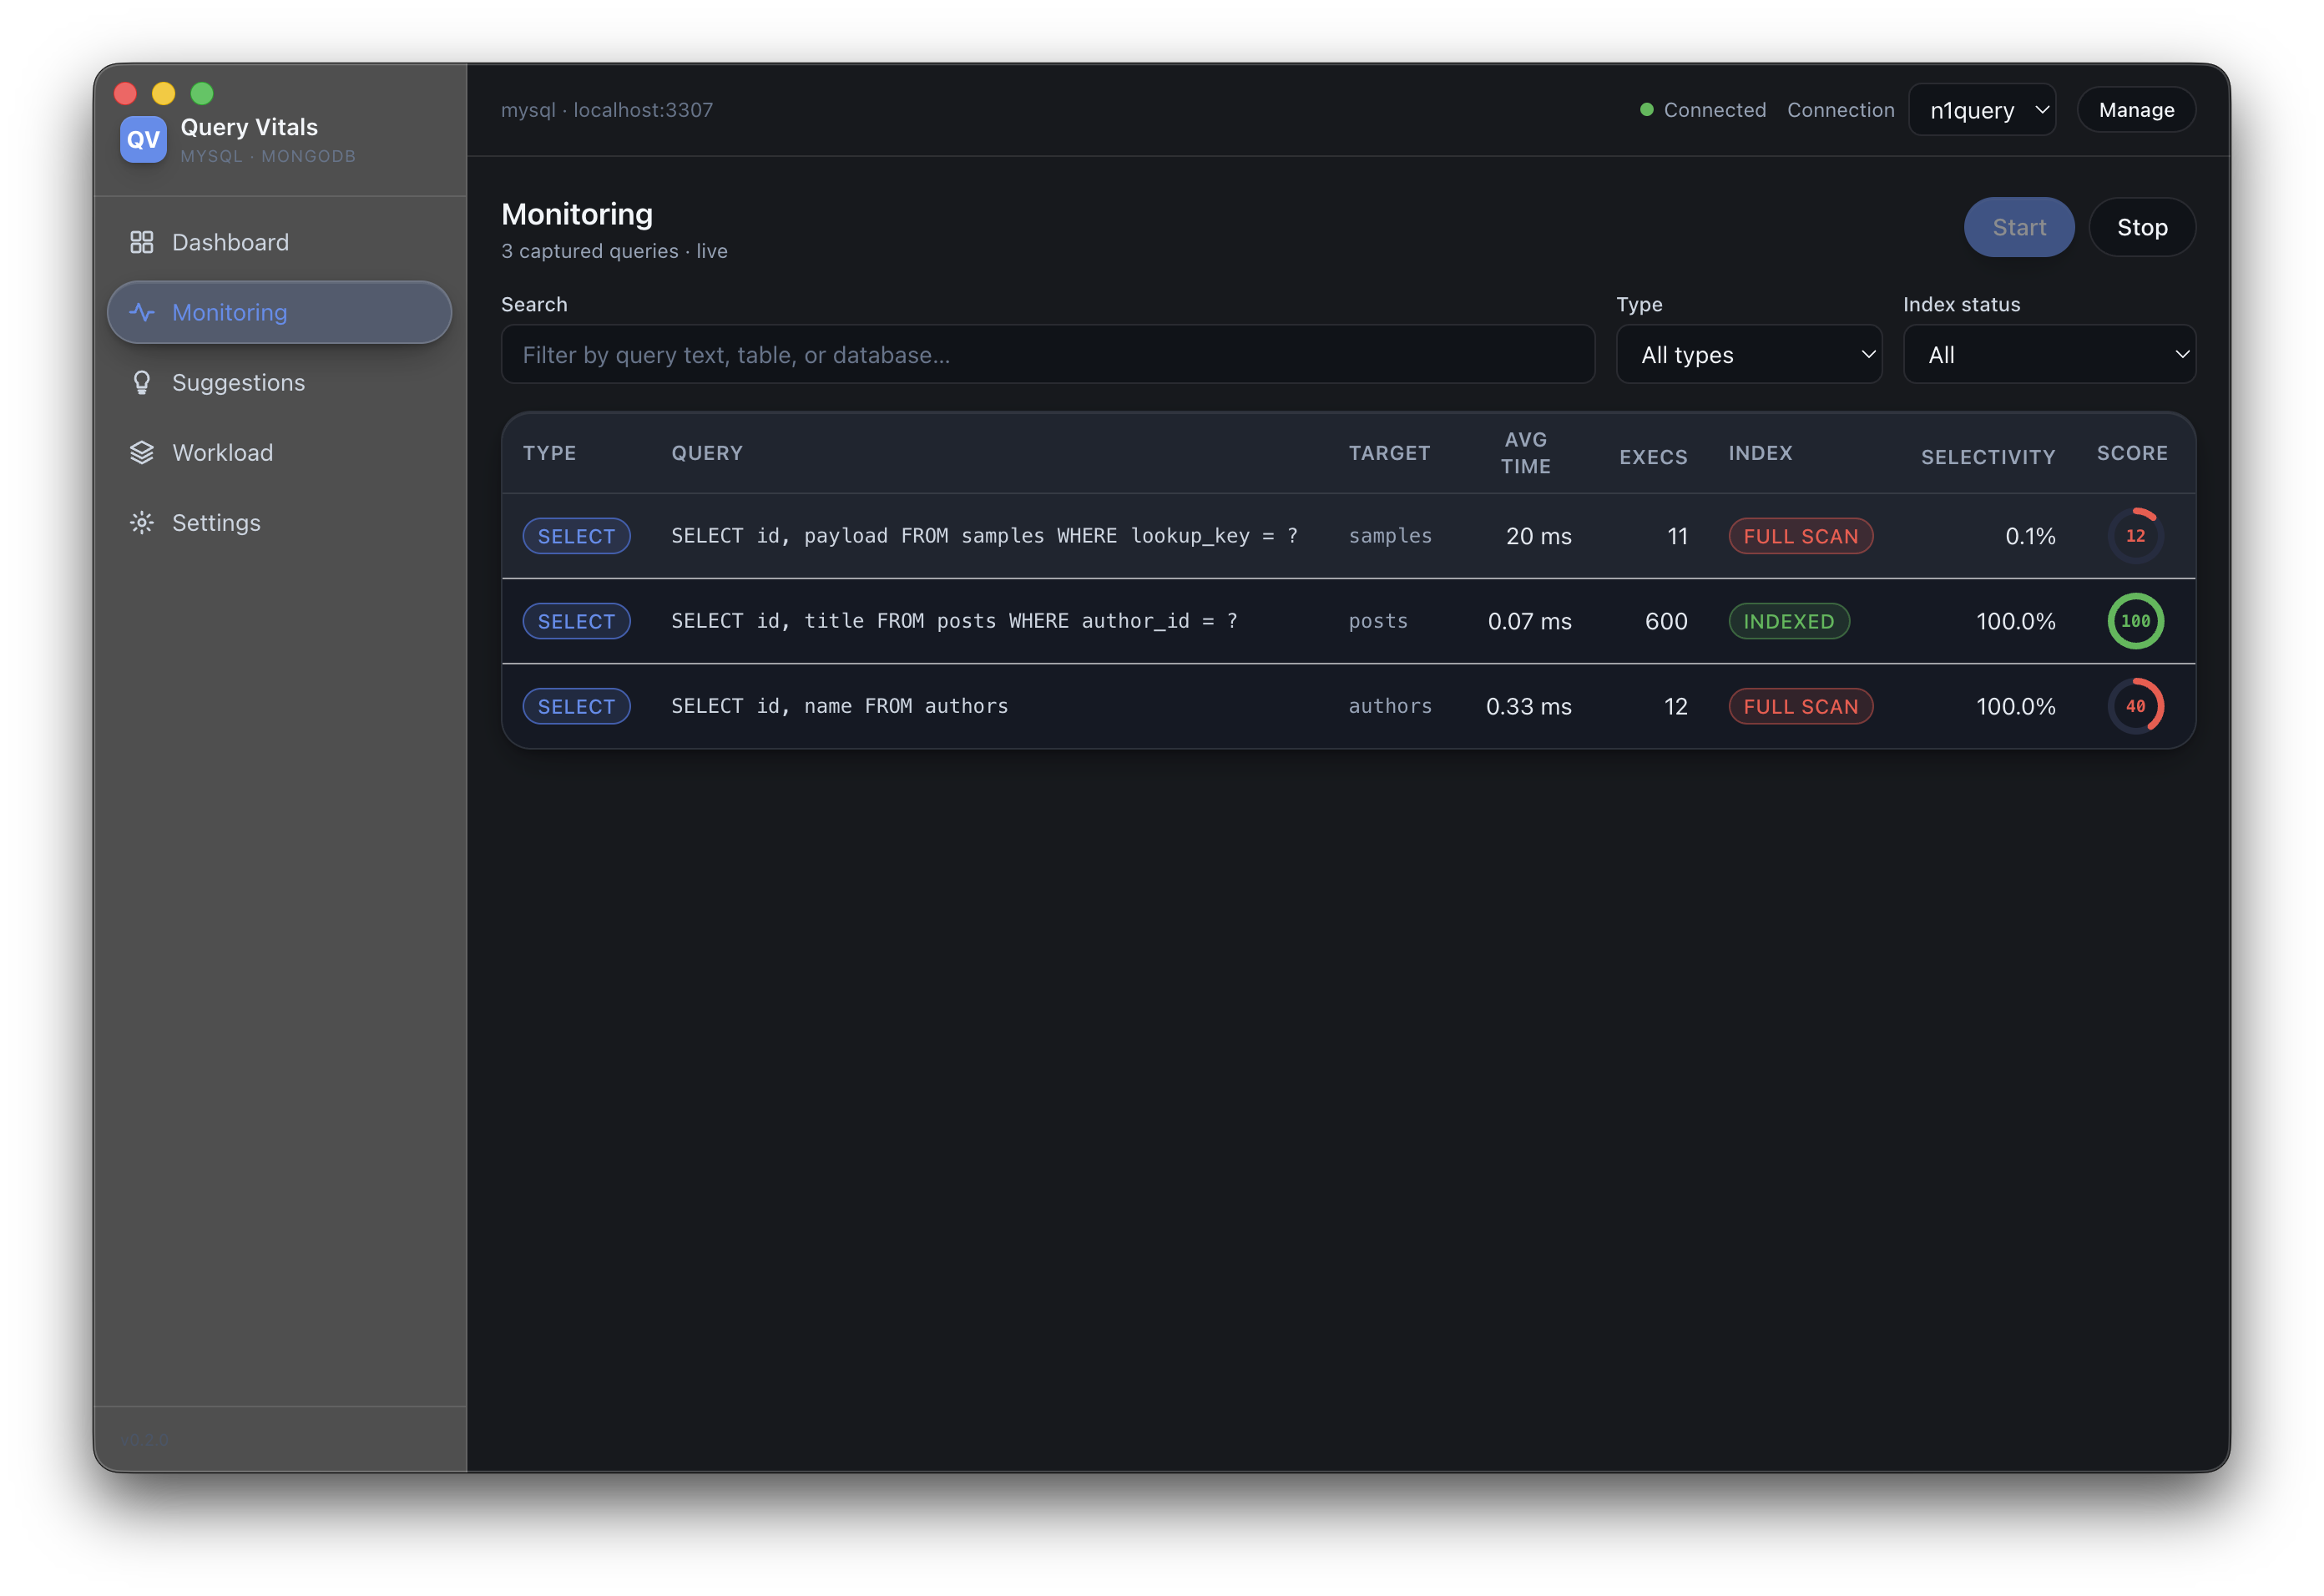Click the score 100 ring gauge
The image size is (2324, 1596).
click(x=2135, y=621)
